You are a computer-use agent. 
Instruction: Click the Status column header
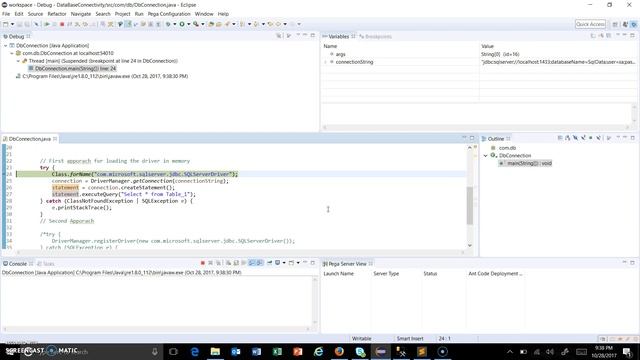430,273
